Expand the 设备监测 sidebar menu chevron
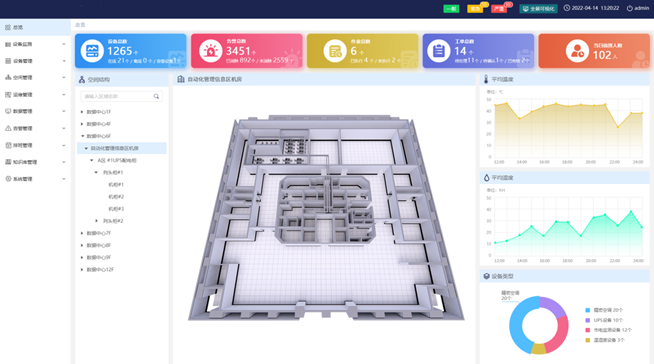Image resolution: width=654 pixels, height=364 pixels. click(64, 44)
